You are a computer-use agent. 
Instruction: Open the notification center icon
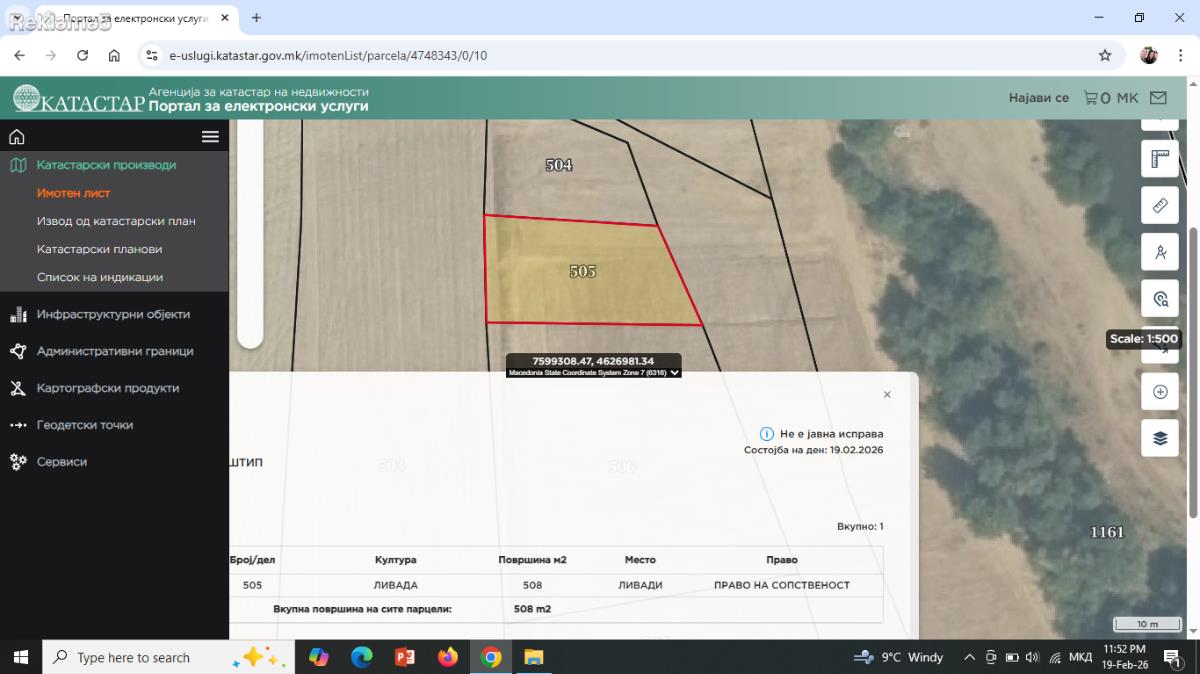pyautogui.click(x=1171, y=657)
